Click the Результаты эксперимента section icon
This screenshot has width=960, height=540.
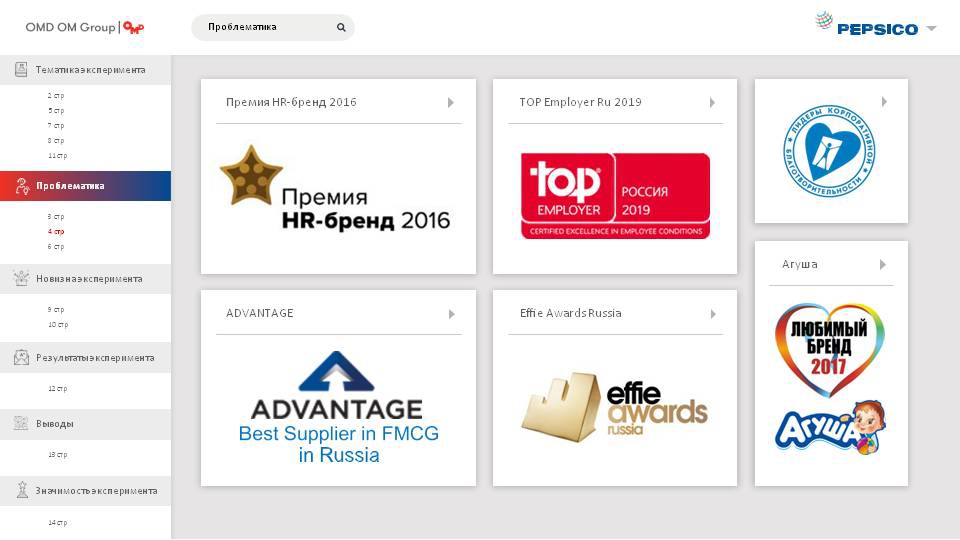point(21,357)
